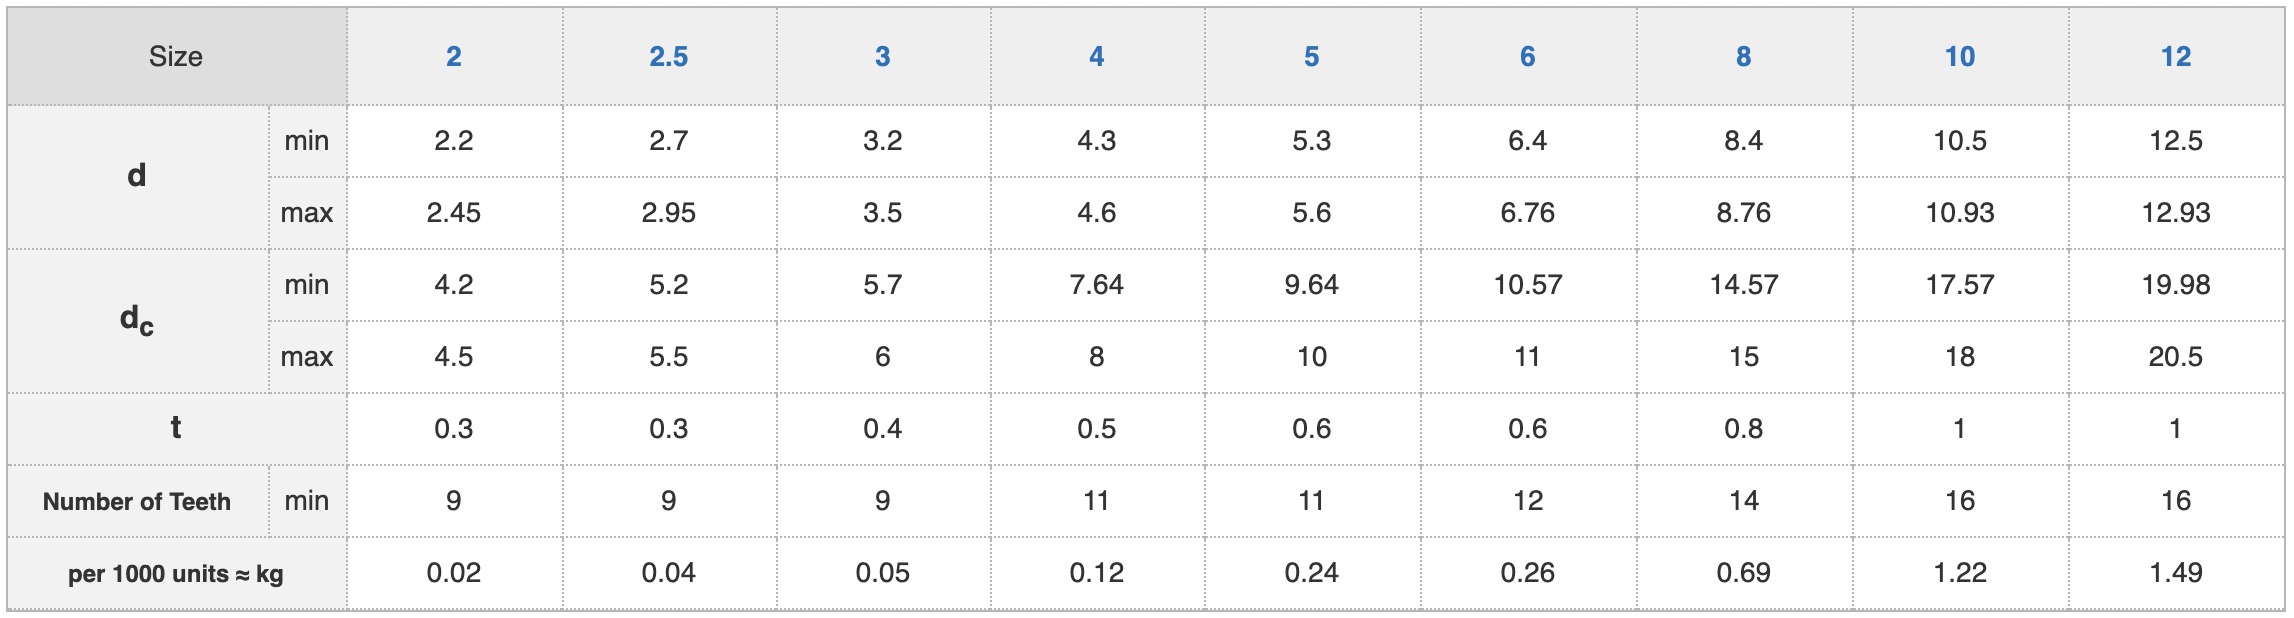The width and height of the screenshot is (2294, 618).
Task: Select size 6 in the header row
Action: [x=1528, y=57]
